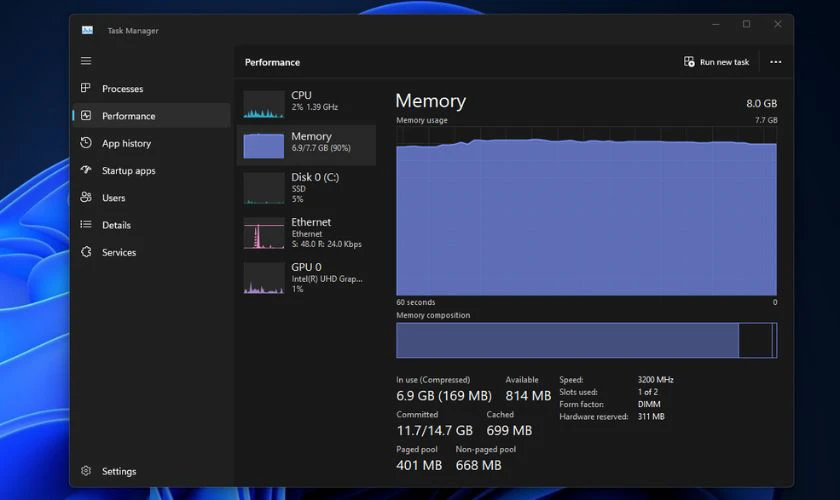Select the Ethernet mini graph thumbnail
The width and height of the screenshot is (840, 500).
264,233
